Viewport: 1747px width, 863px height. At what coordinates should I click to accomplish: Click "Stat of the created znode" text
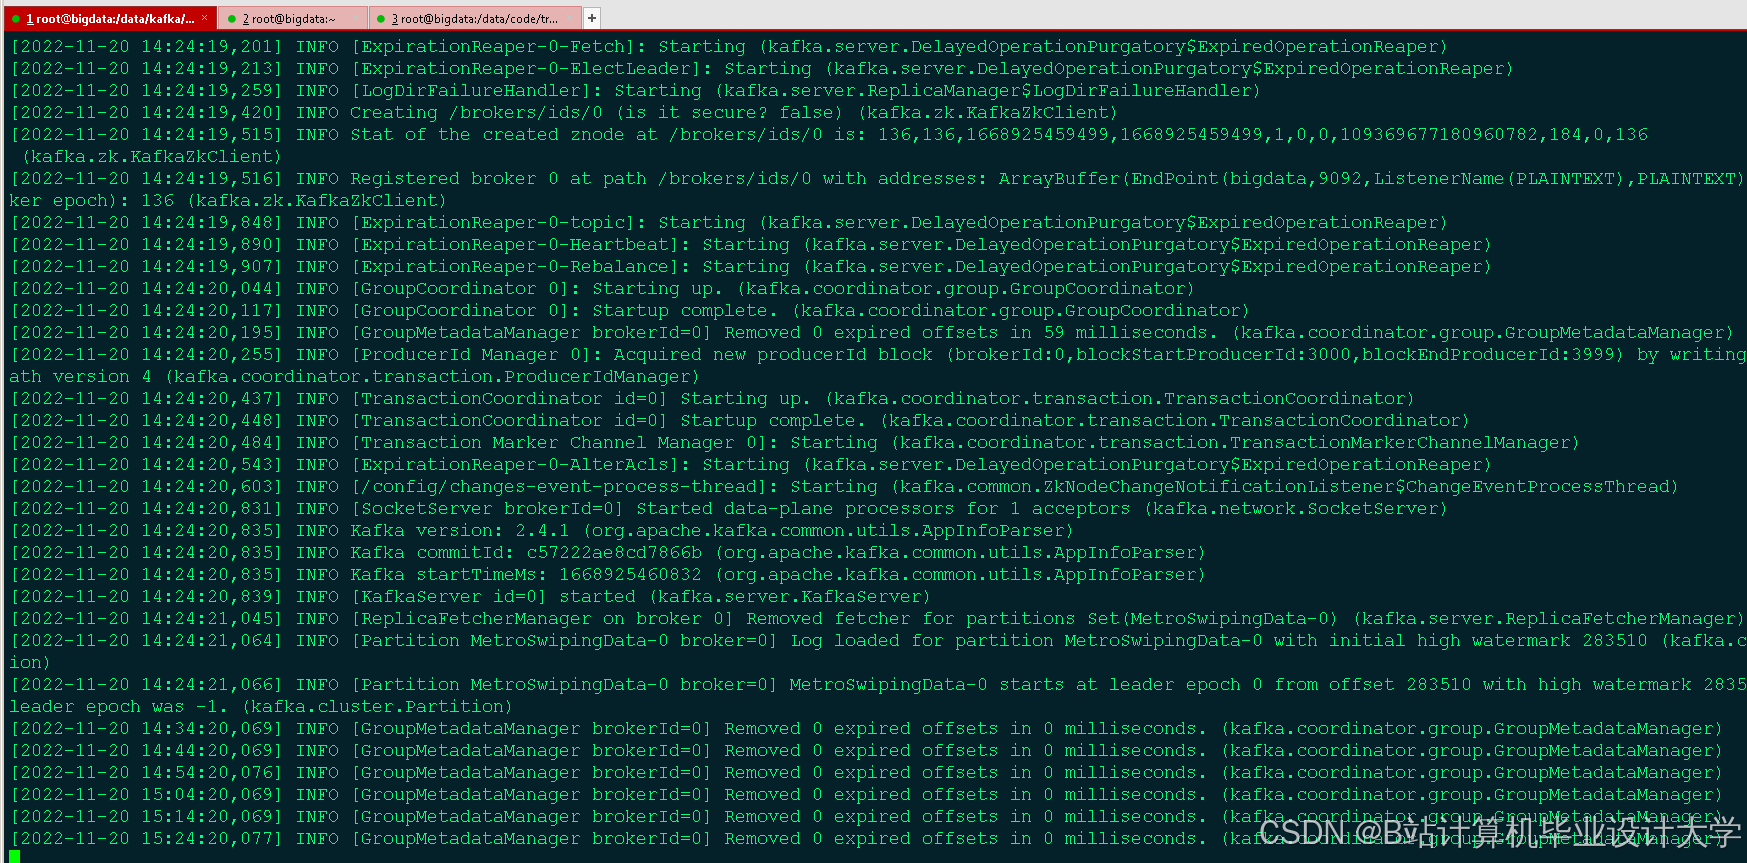pyautogui.click(x=487, y=135)
